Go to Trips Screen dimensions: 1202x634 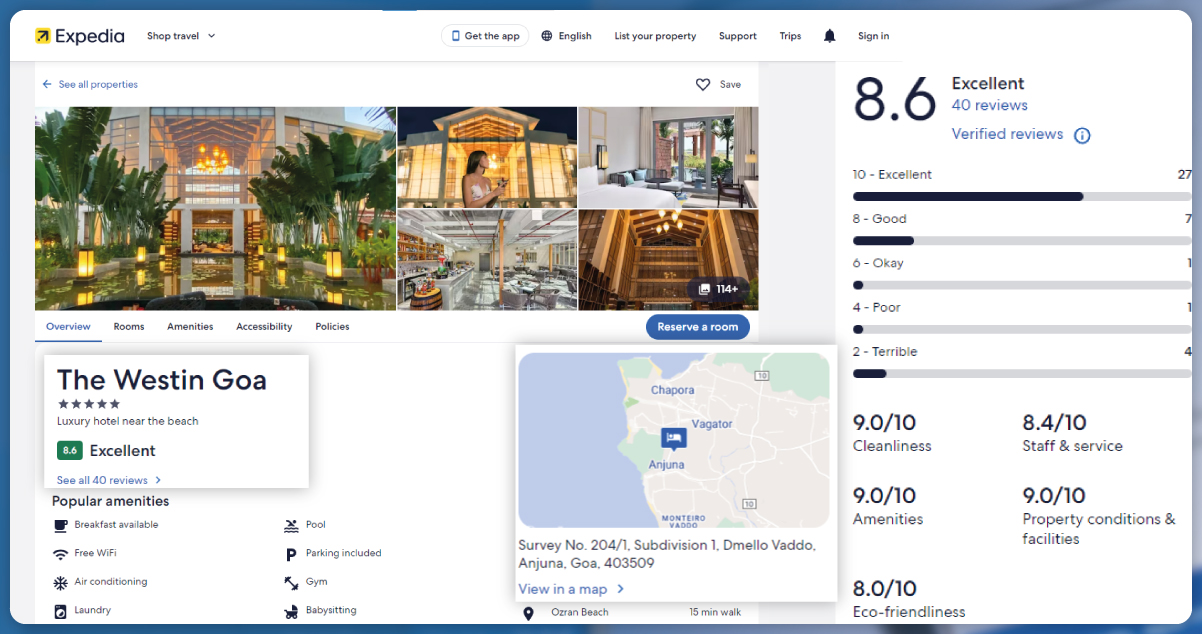pos(790,36)
